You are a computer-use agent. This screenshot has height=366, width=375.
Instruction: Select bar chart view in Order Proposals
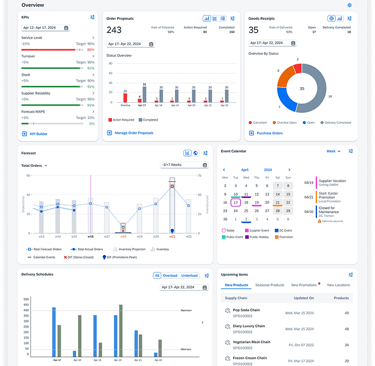pos(207,18)
